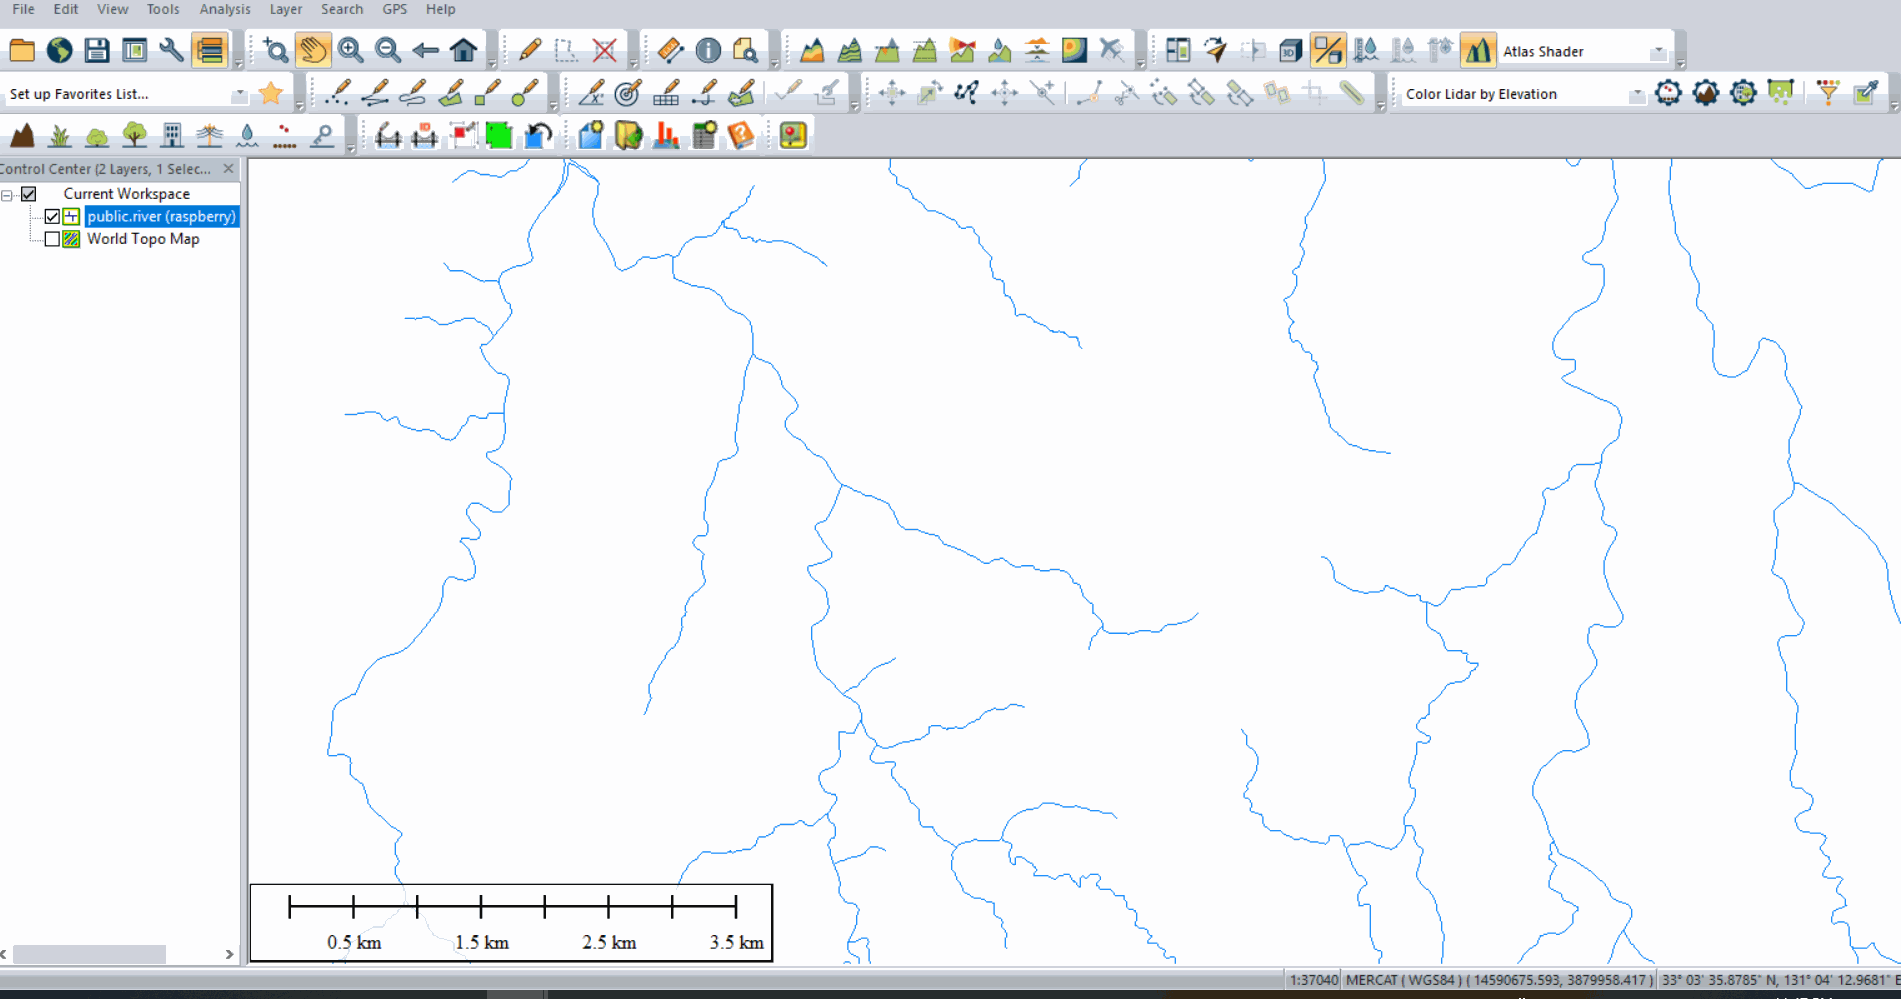Click the Zoom In magnifier
The height and width of the screenshot is (999, 1901).
350,50
